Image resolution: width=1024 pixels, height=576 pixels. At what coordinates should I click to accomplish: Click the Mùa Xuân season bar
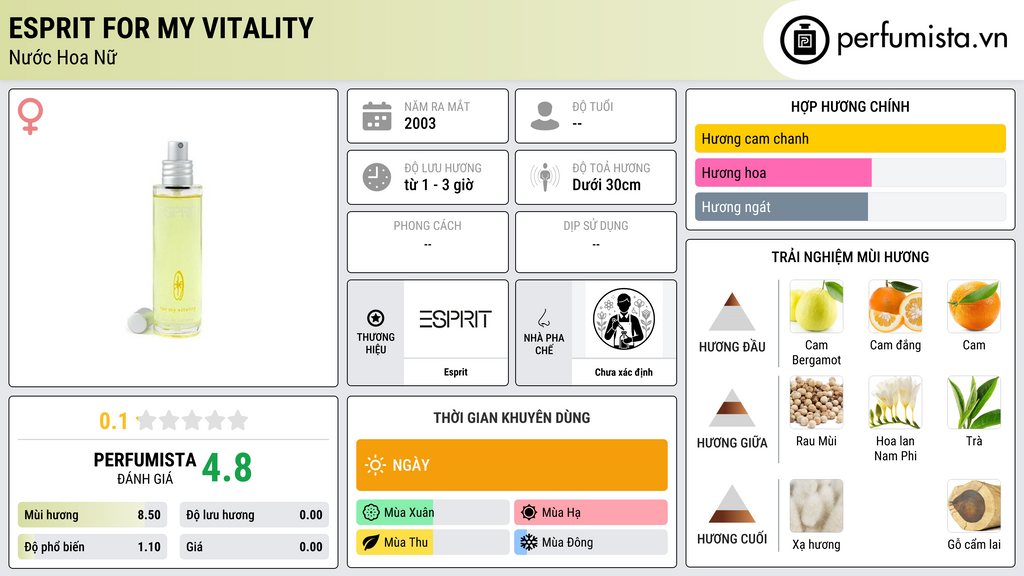coord(433,512)
